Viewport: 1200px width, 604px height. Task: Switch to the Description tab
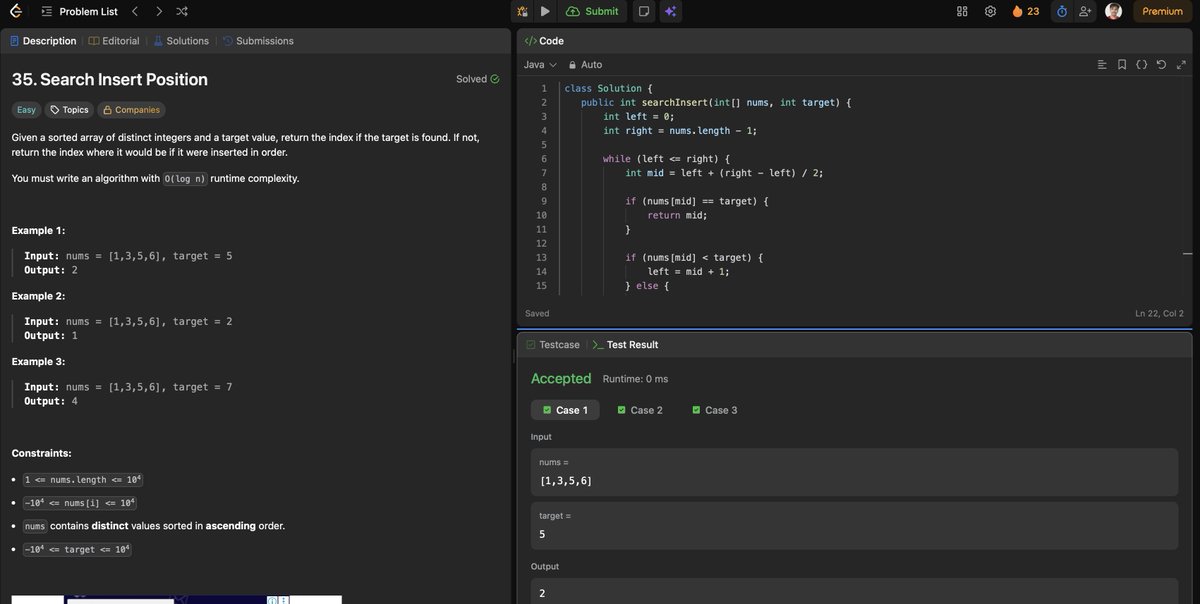(43, 41)
